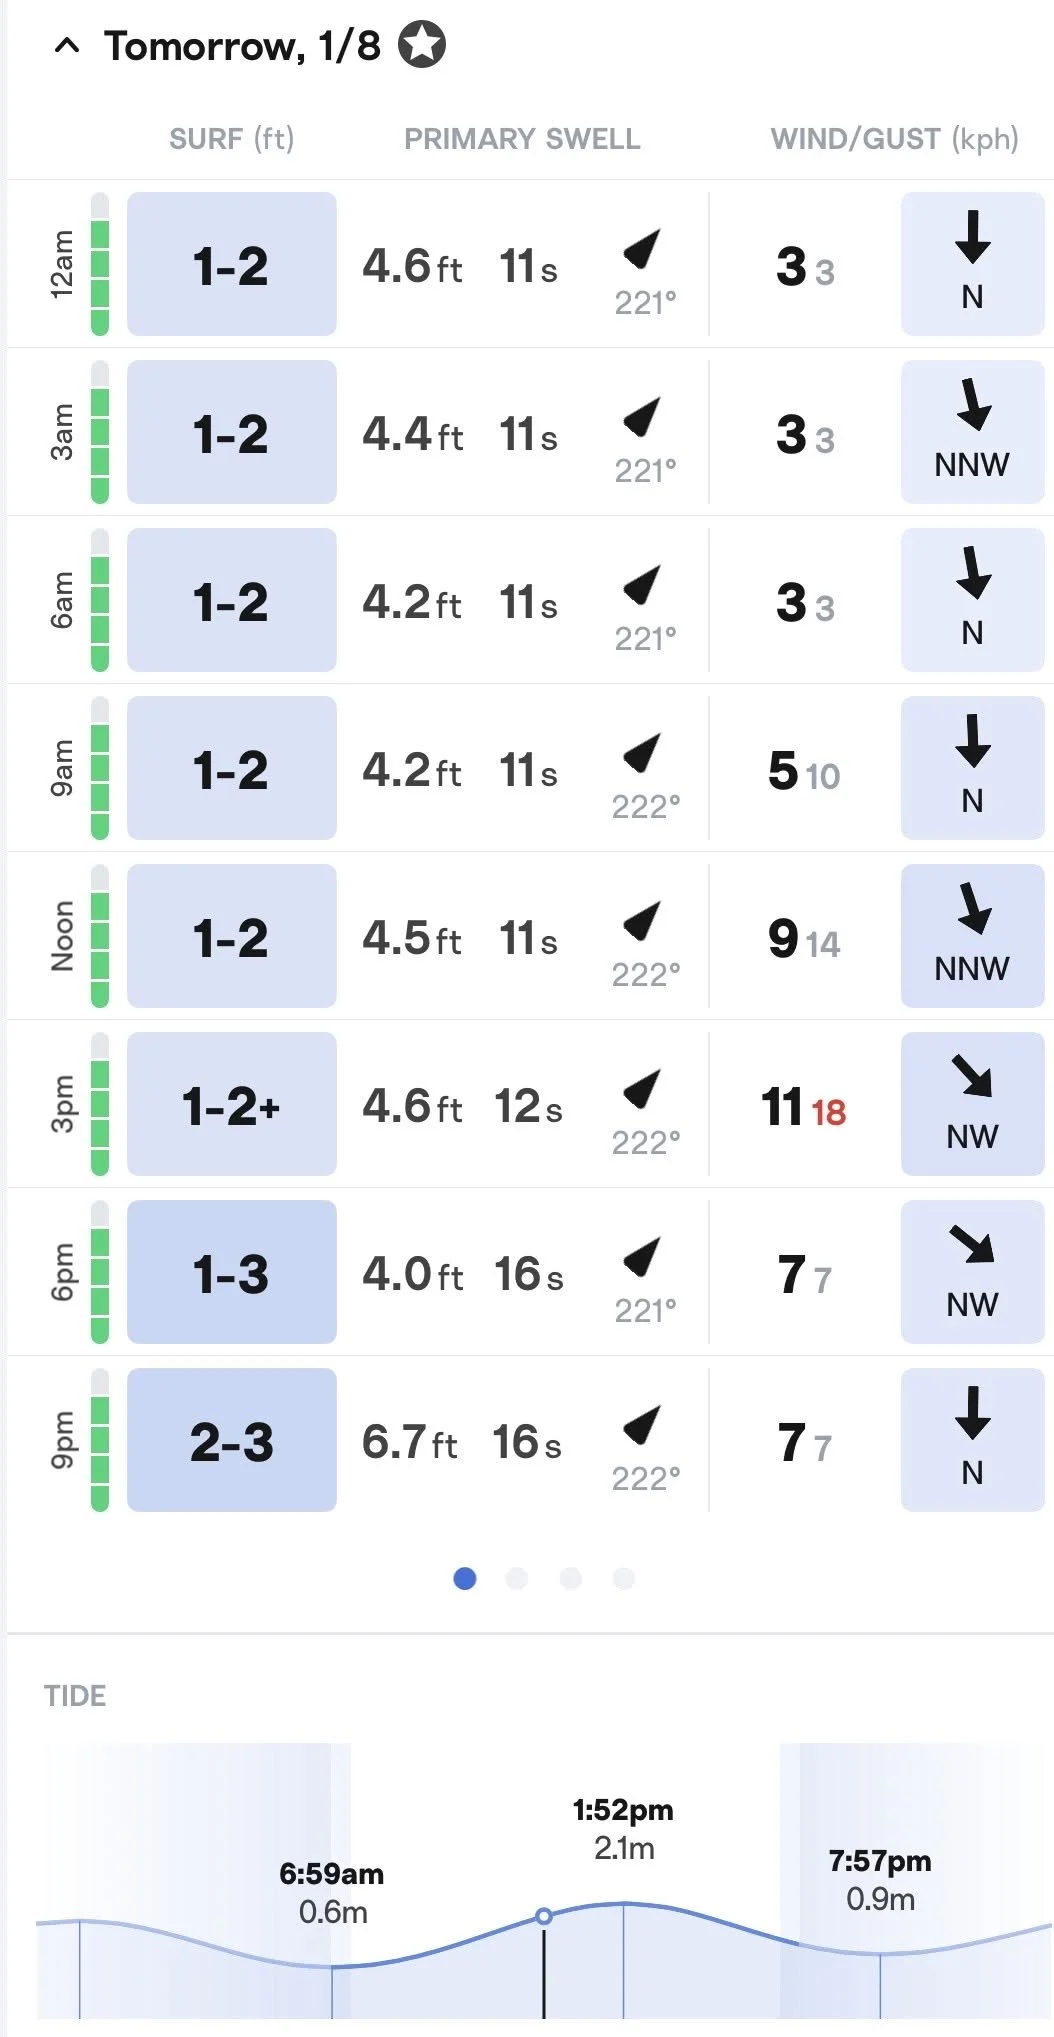Click the 6pm surf height 1-3 tile
The image size is (1054, 2037).
[232, 1272]
